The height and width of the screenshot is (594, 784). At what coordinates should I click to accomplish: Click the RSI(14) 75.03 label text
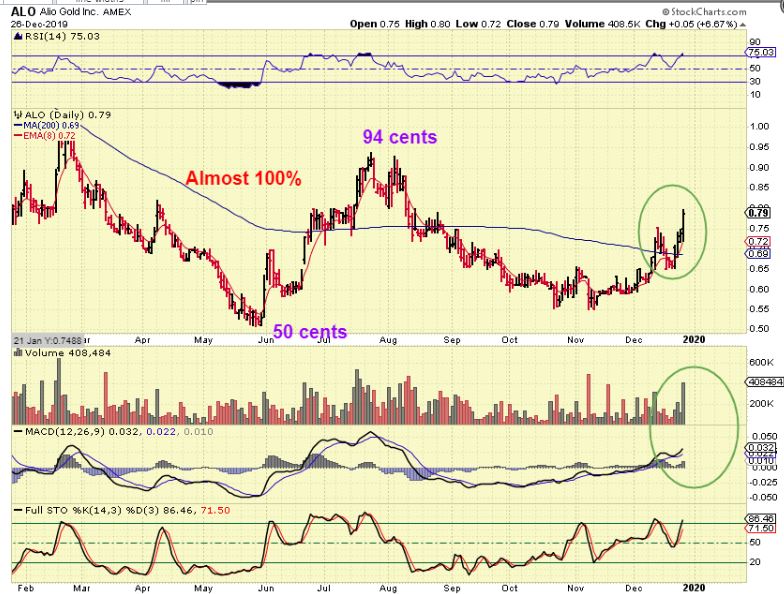(x=62, y=36)
